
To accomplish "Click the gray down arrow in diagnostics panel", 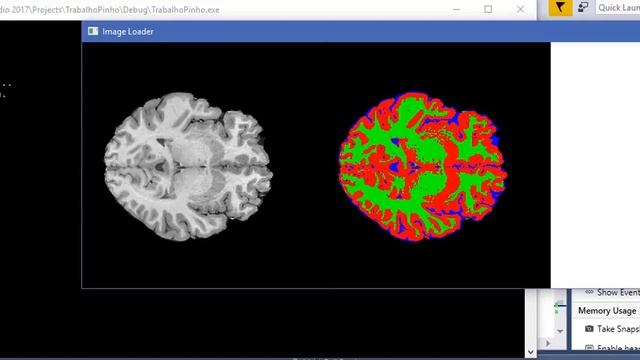I will pos(560,331).
